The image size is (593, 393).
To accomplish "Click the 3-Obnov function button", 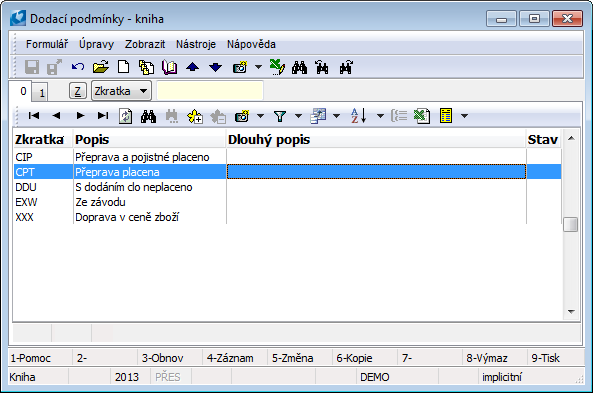I will pos(170,358).
